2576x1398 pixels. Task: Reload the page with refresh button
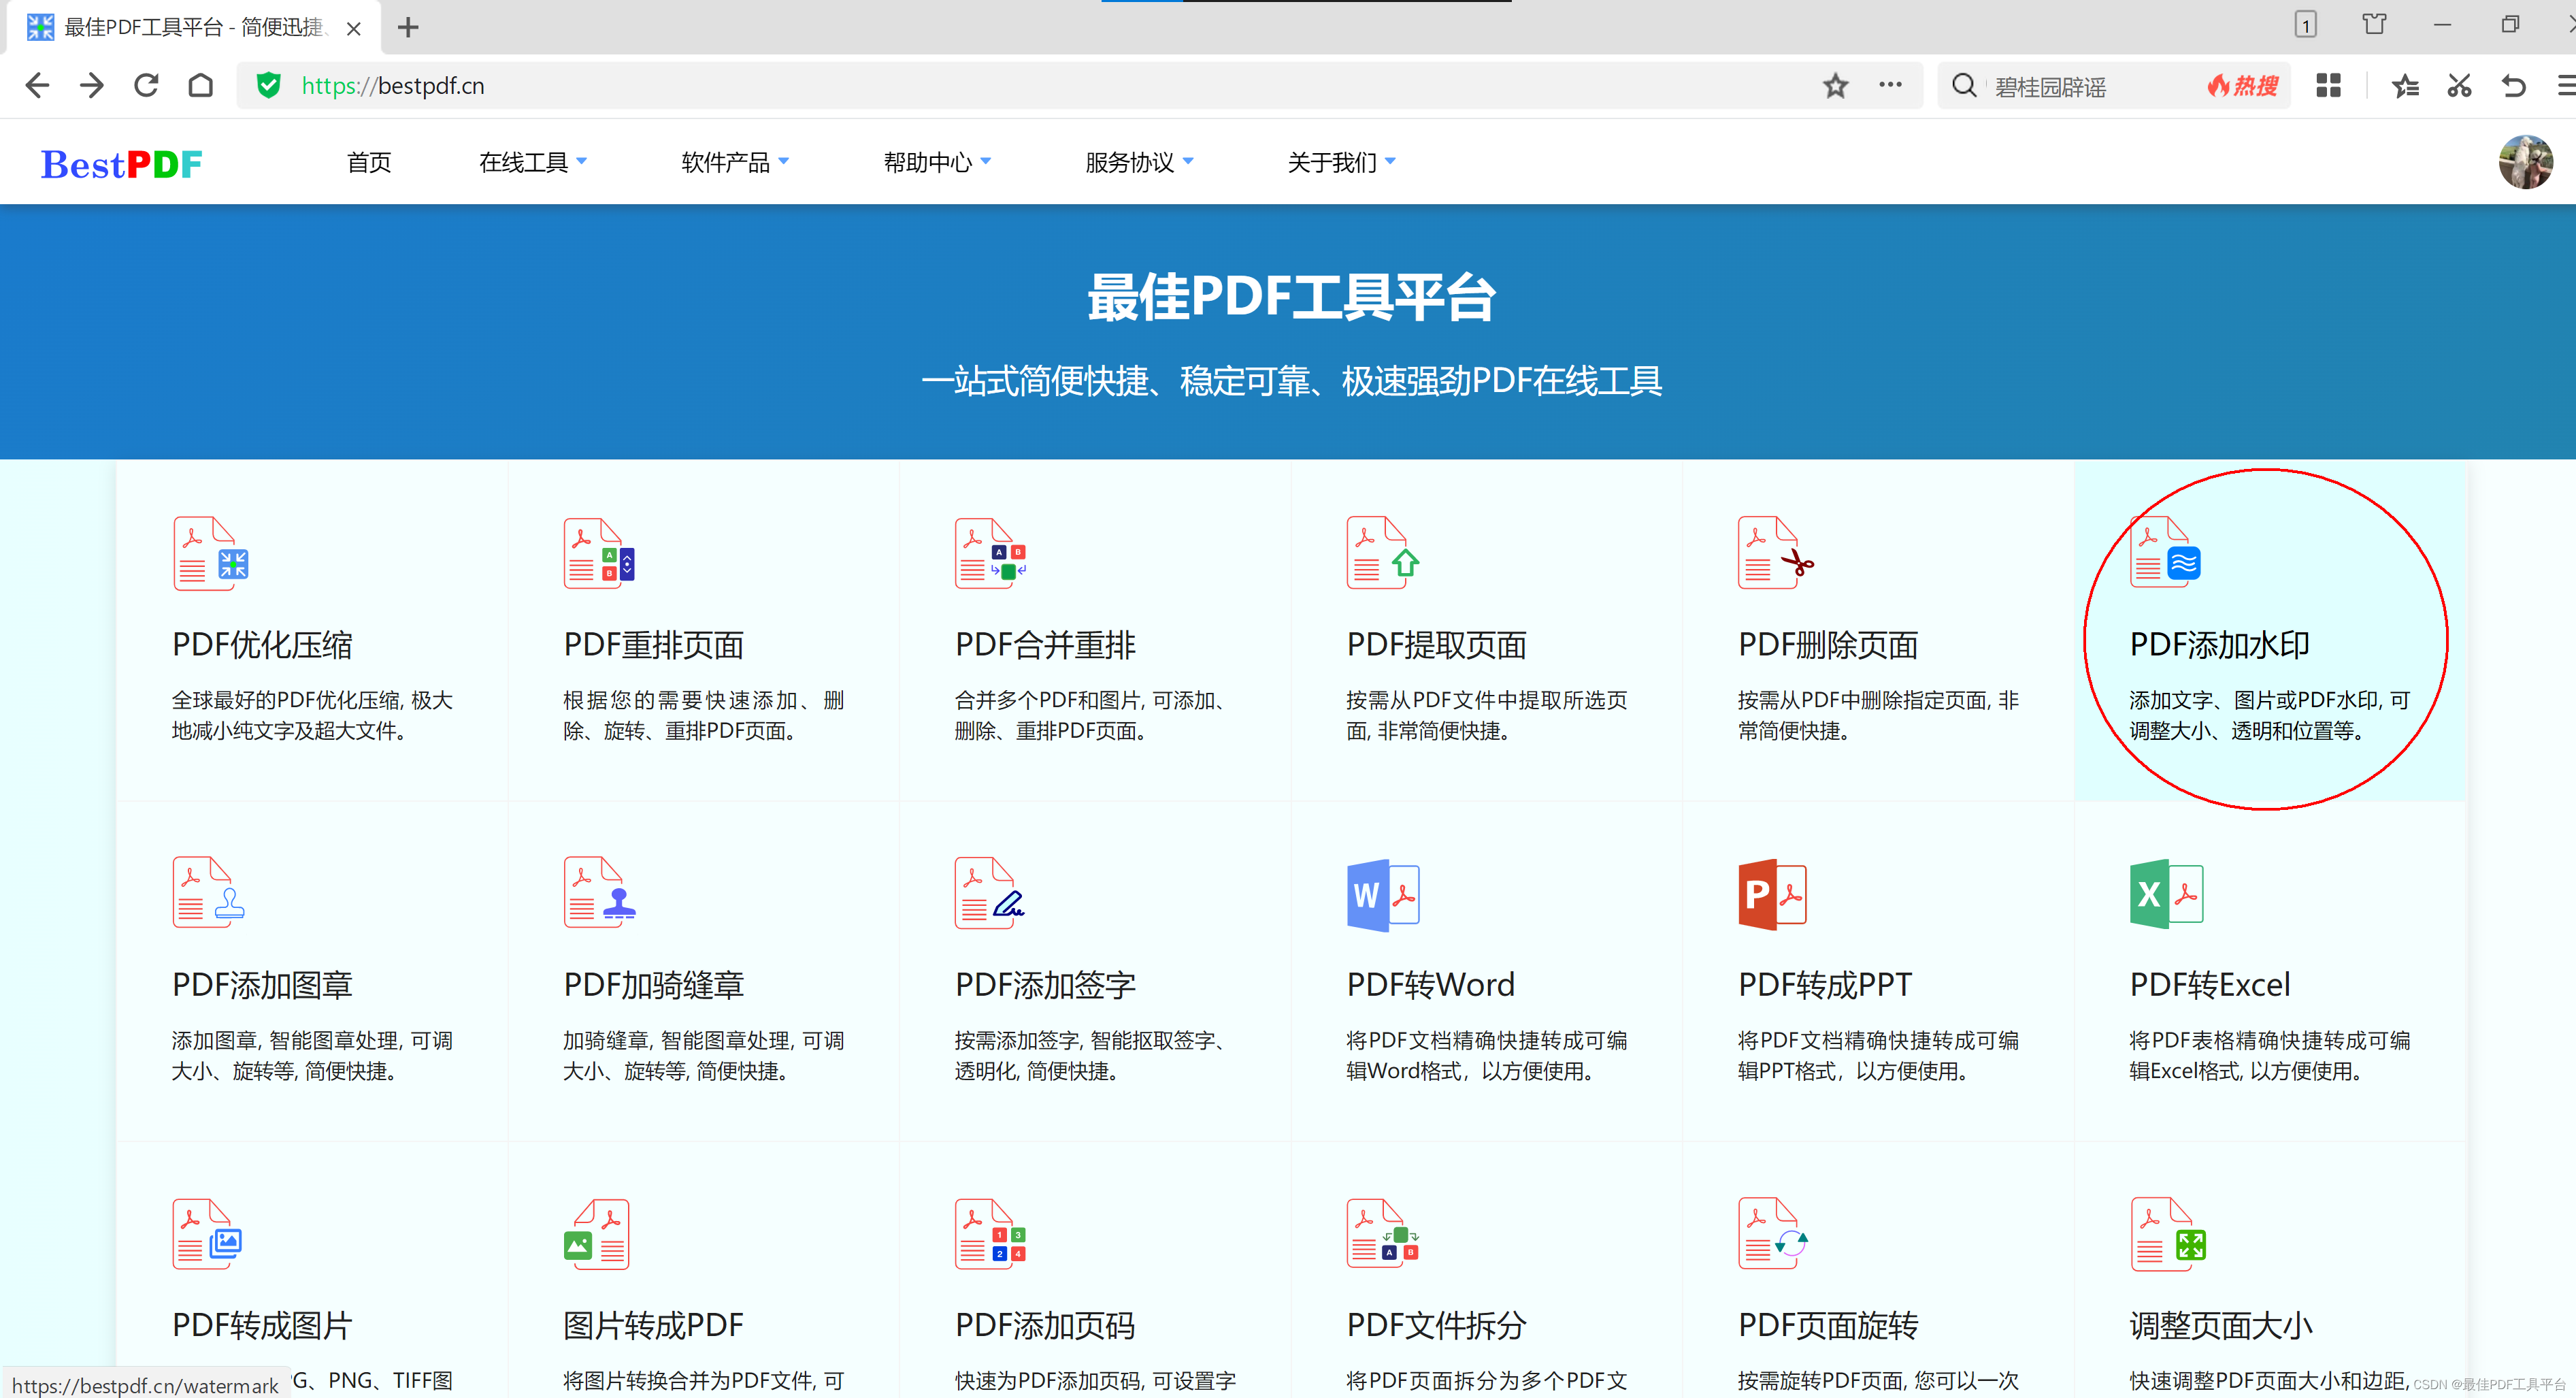[x=147, y=86]
